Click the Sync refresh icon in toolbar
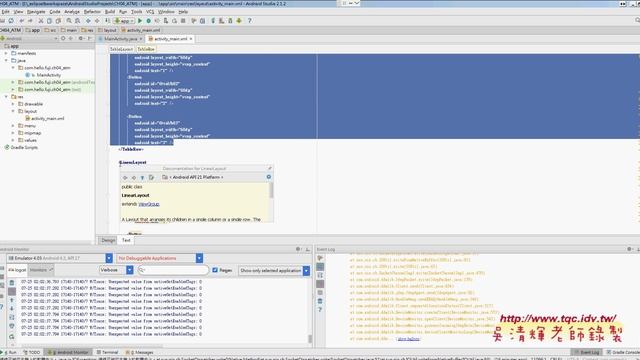The image size is (640, 360). (11, 20)
